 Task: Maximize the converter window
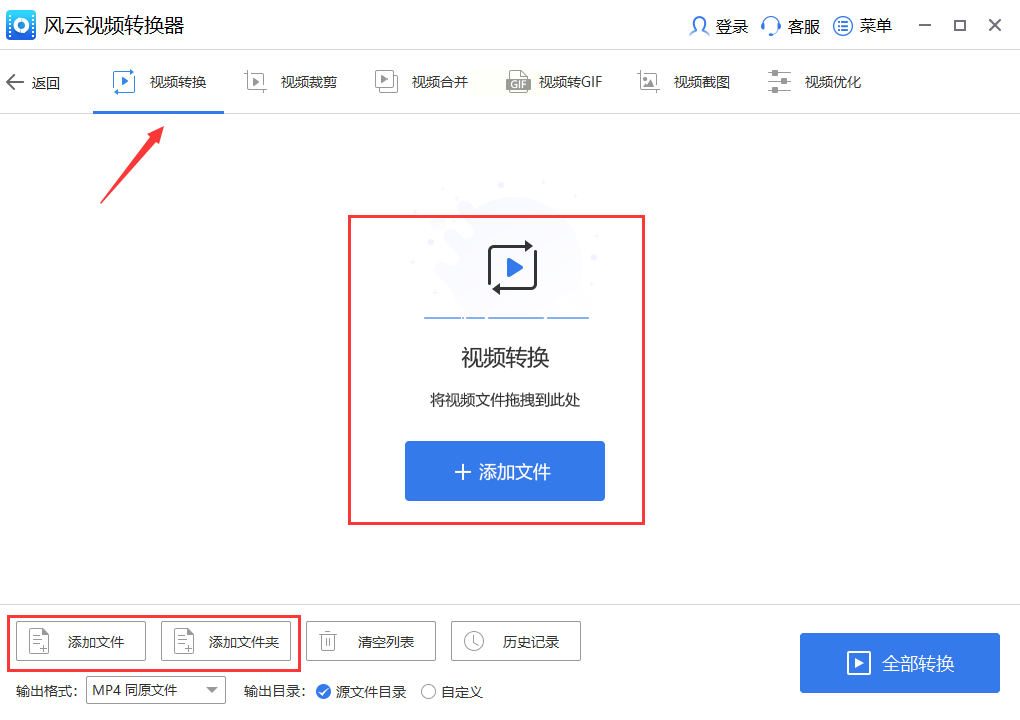pos(960,25)
